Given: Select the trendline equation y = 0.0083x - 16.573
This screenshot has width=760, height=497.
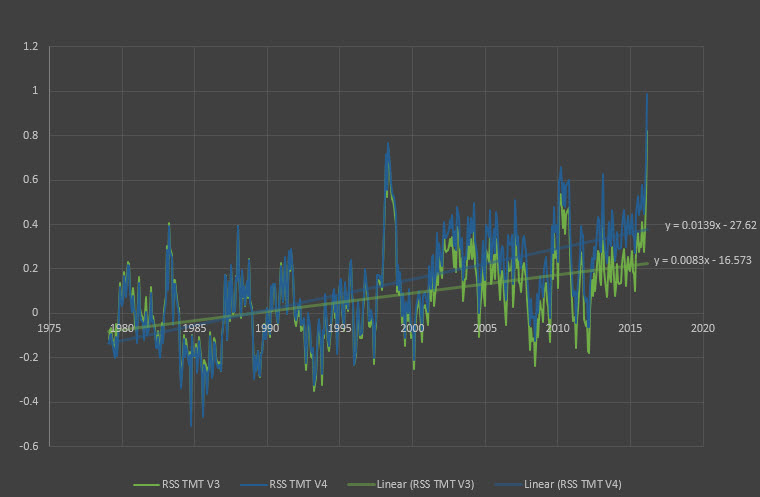Looking at the screenshot, I should tap(702, 260).
